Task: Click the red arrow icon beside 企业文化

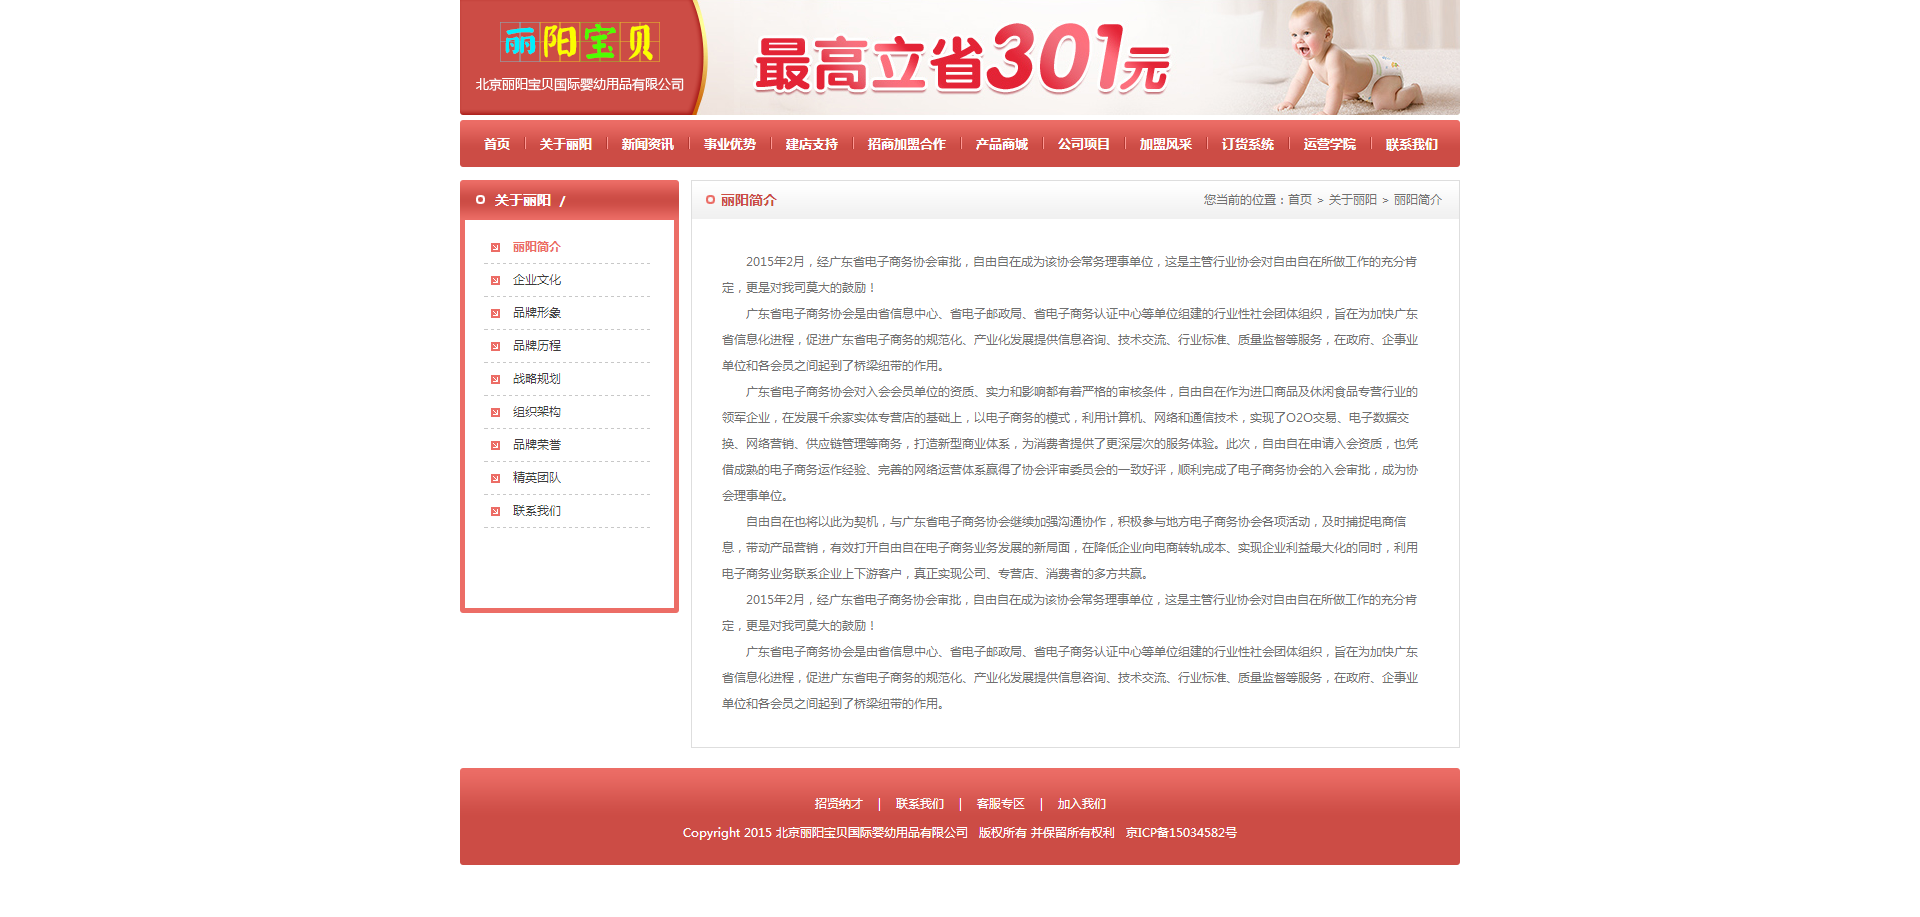Action: point(495,281)
